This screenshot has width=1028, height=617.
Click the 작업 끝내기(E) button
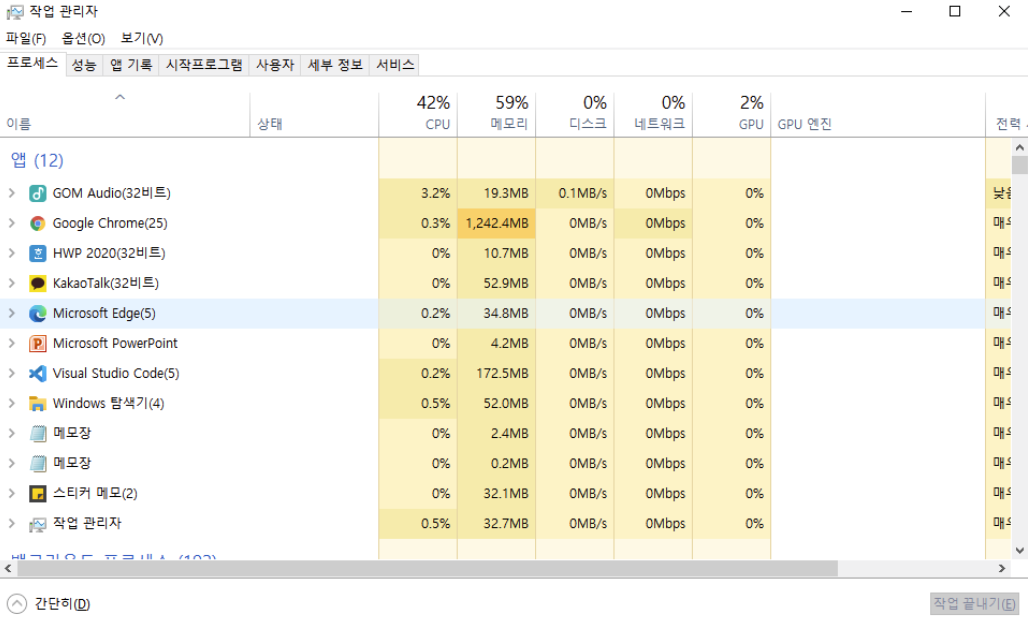(x=976, y=603)
